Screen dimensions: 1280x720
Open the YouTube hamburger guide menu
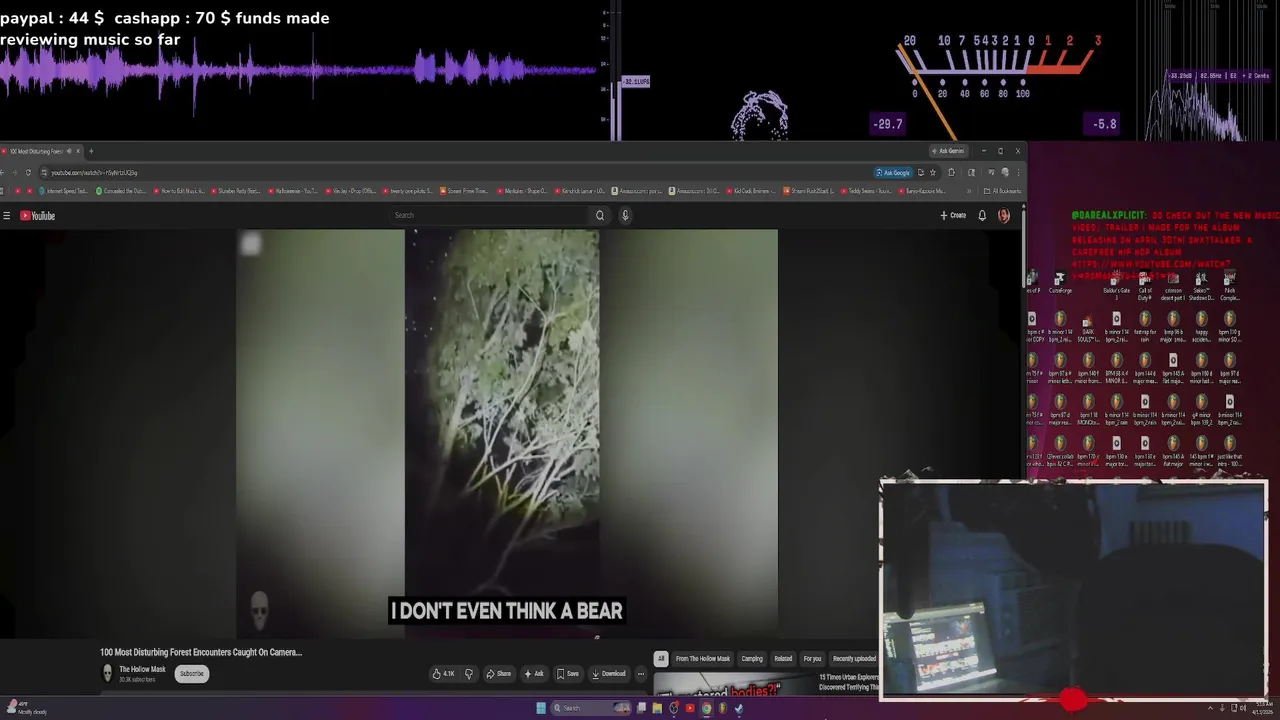click(7, 216)
